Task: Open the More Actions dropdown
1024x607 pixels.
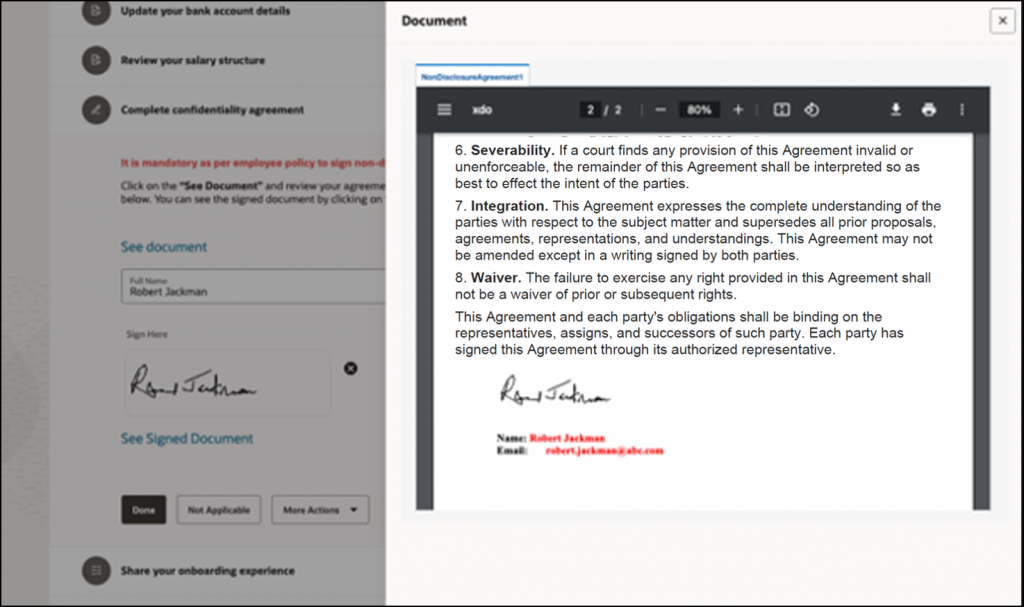Action: point(320,509)
